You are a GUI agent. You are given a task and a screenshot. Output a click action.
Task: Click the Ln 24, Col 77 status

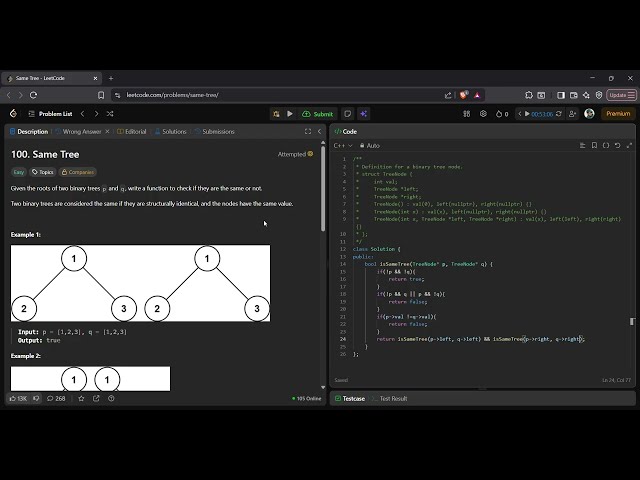[x=616, y=380]
